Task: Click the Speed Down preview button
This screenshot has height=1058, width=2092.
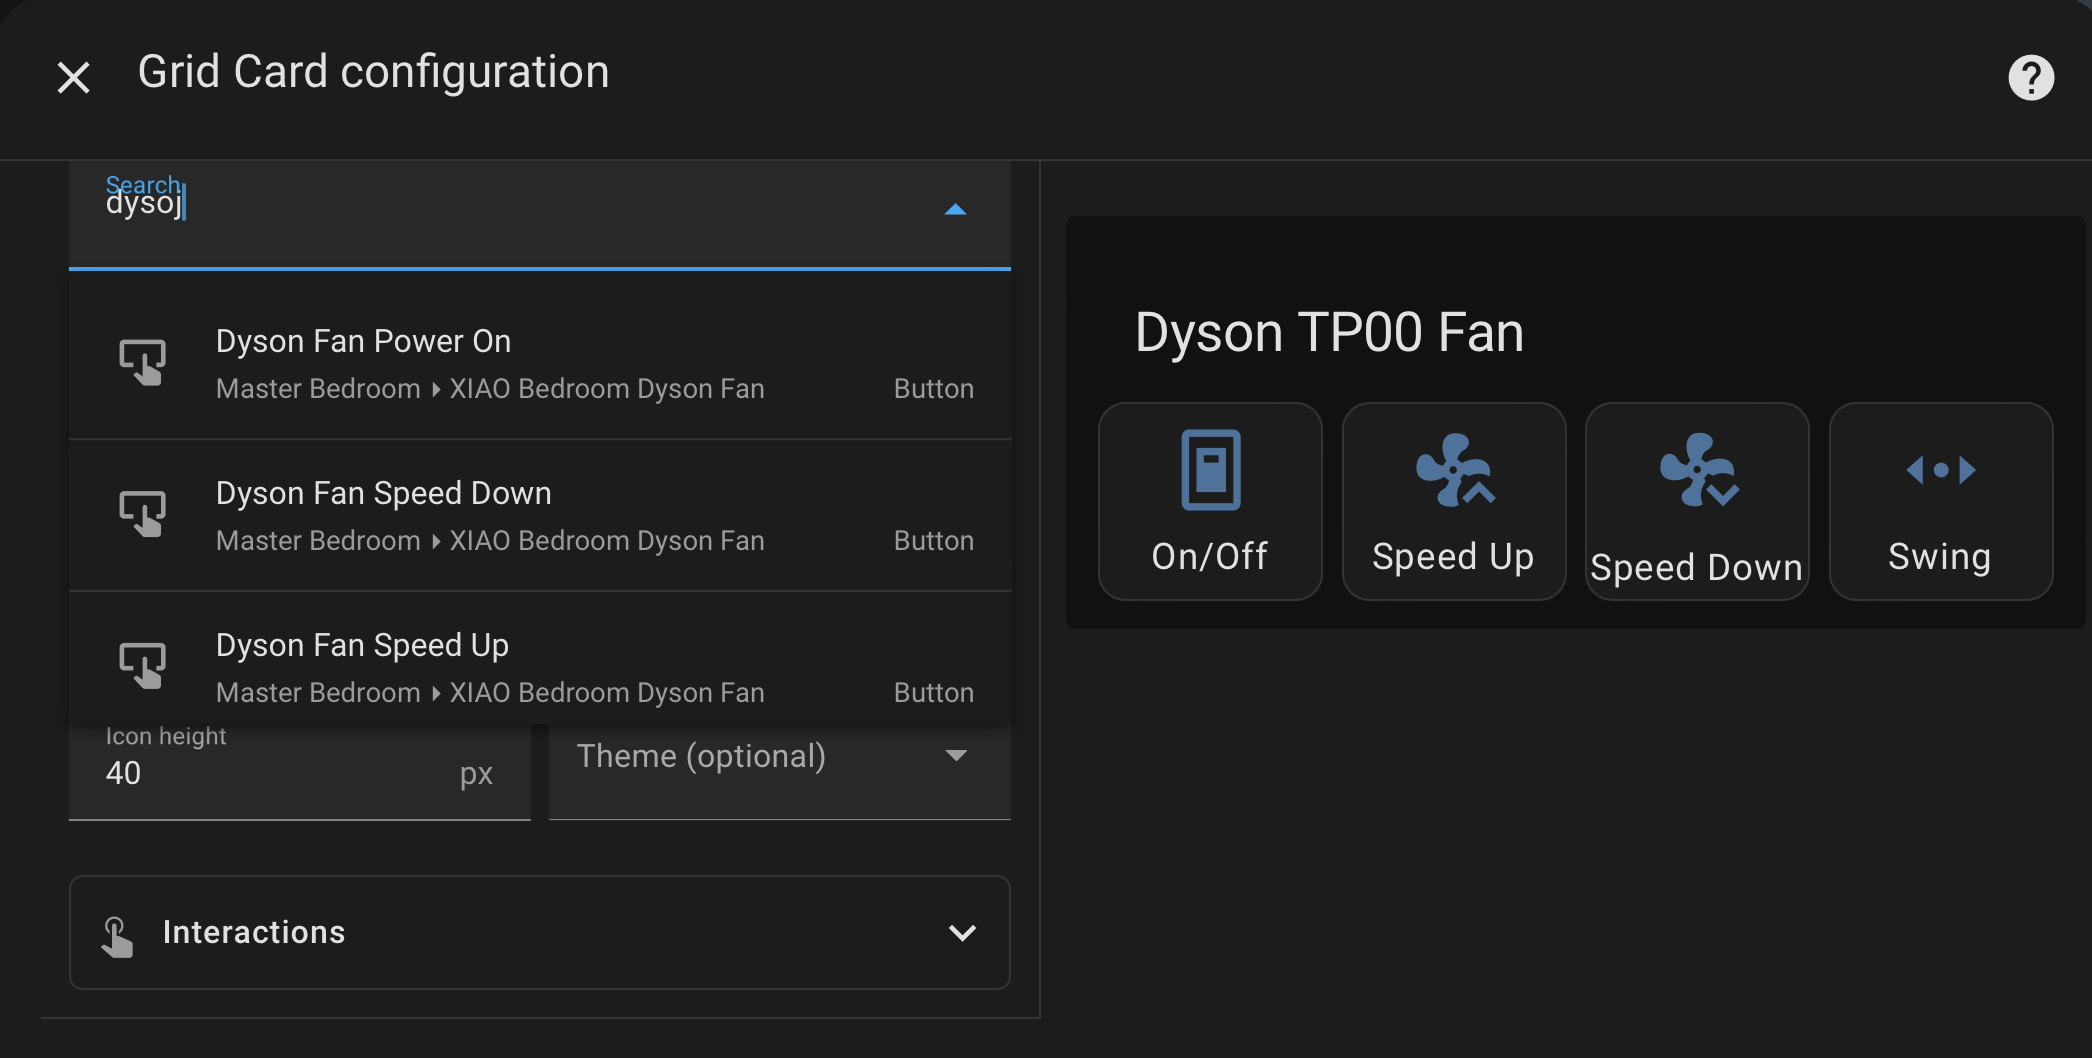Action: coord(1697,501)
